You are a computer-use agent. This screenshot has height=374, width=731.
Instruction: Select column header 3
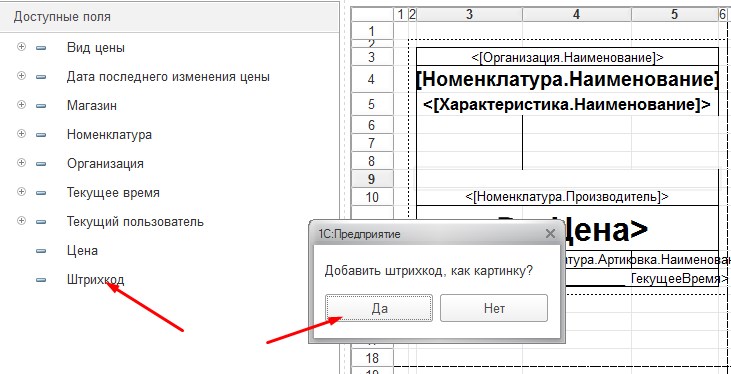(x=469, y=15)
